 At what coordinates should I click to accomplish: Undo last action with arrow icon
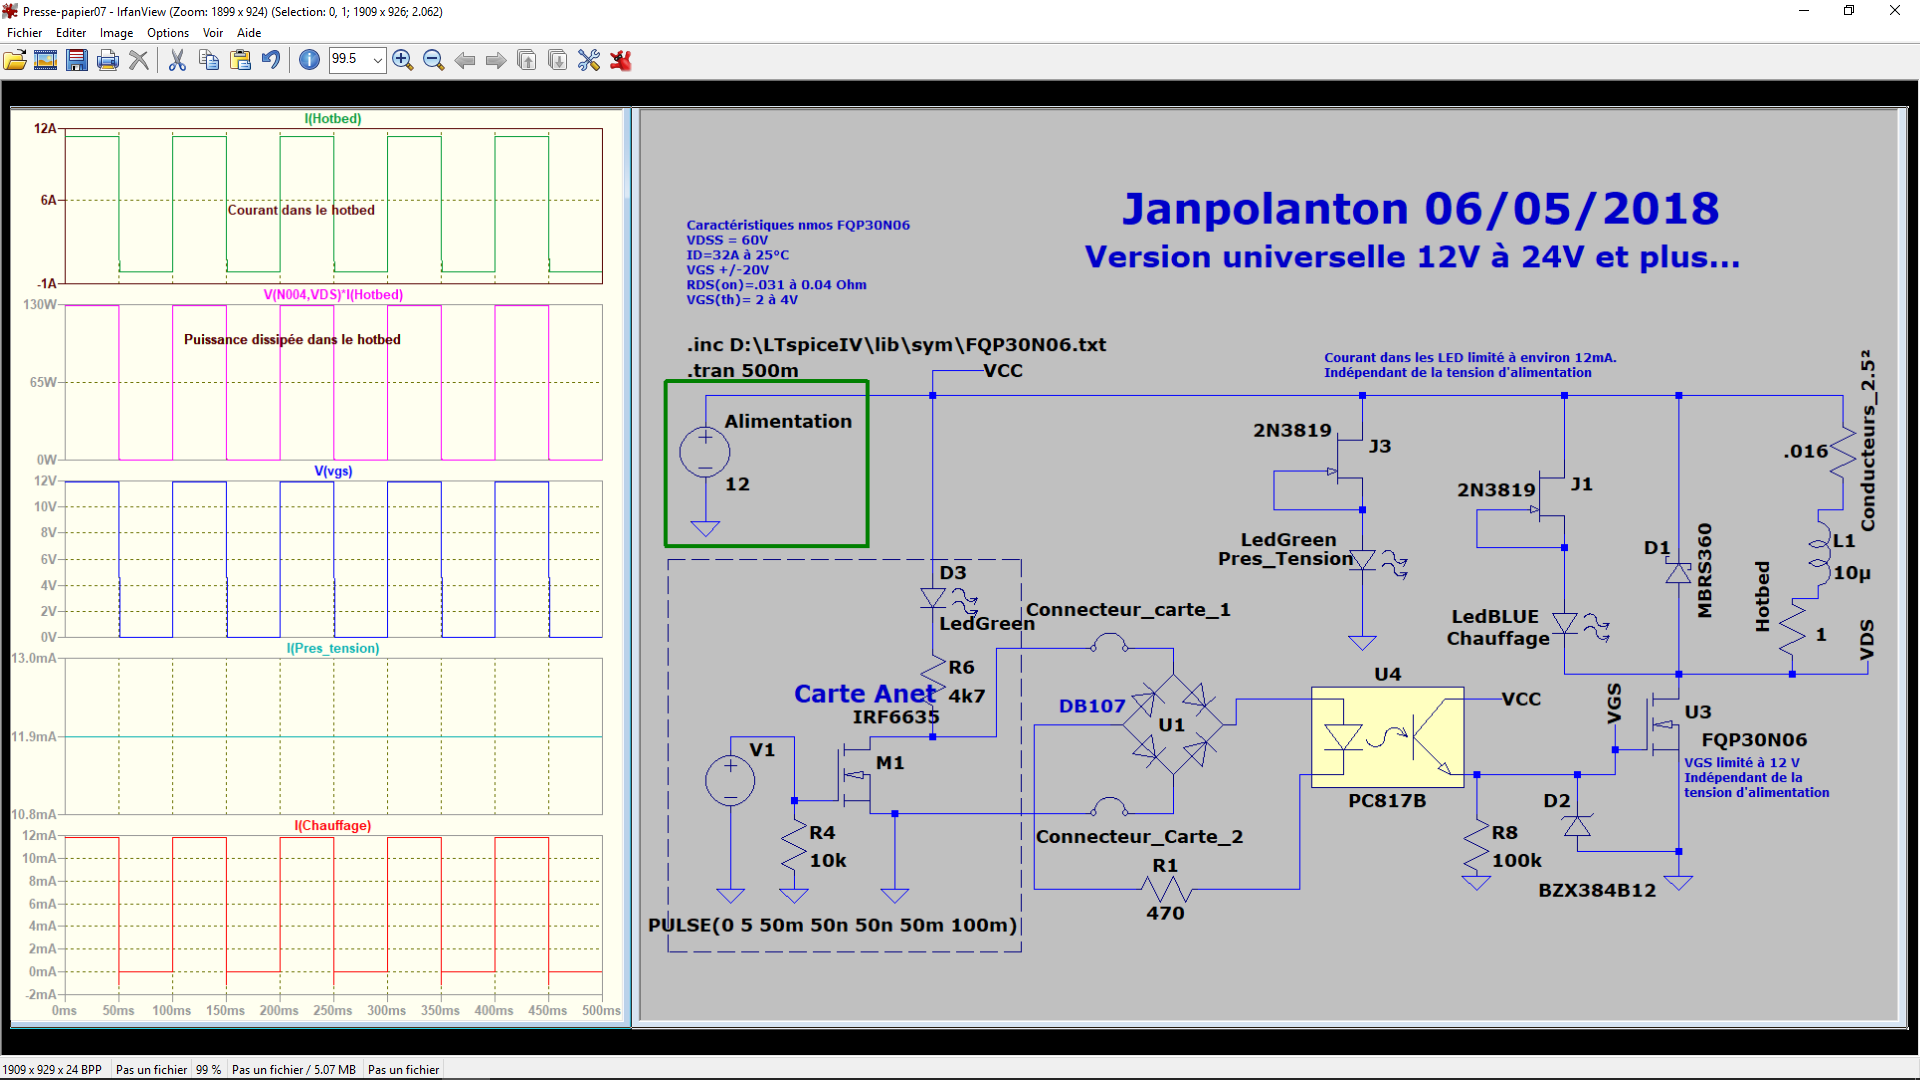[x=271, y=60]
